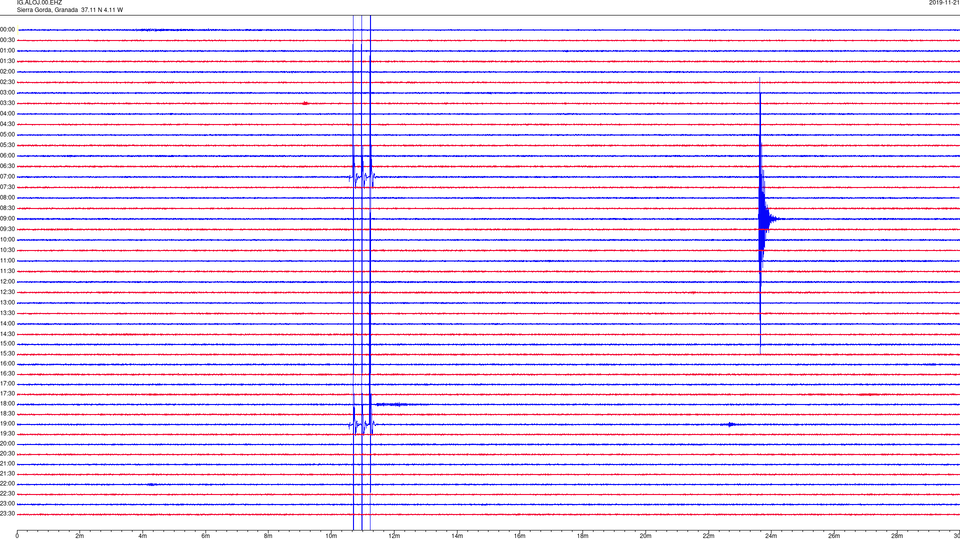Choose the 08:00 time label

pyautogui.click(x=8, y=198)
